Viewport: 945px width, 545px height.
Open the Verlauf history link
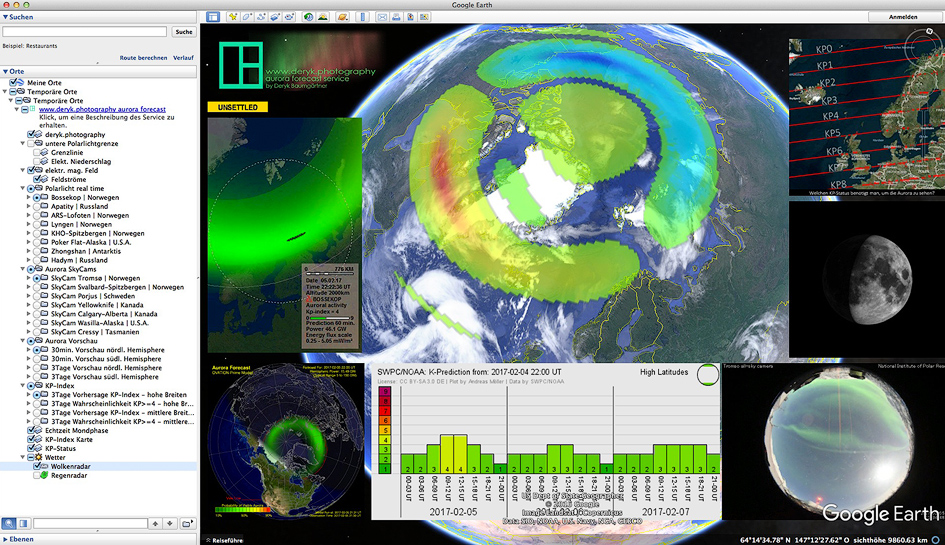[183, 58]
